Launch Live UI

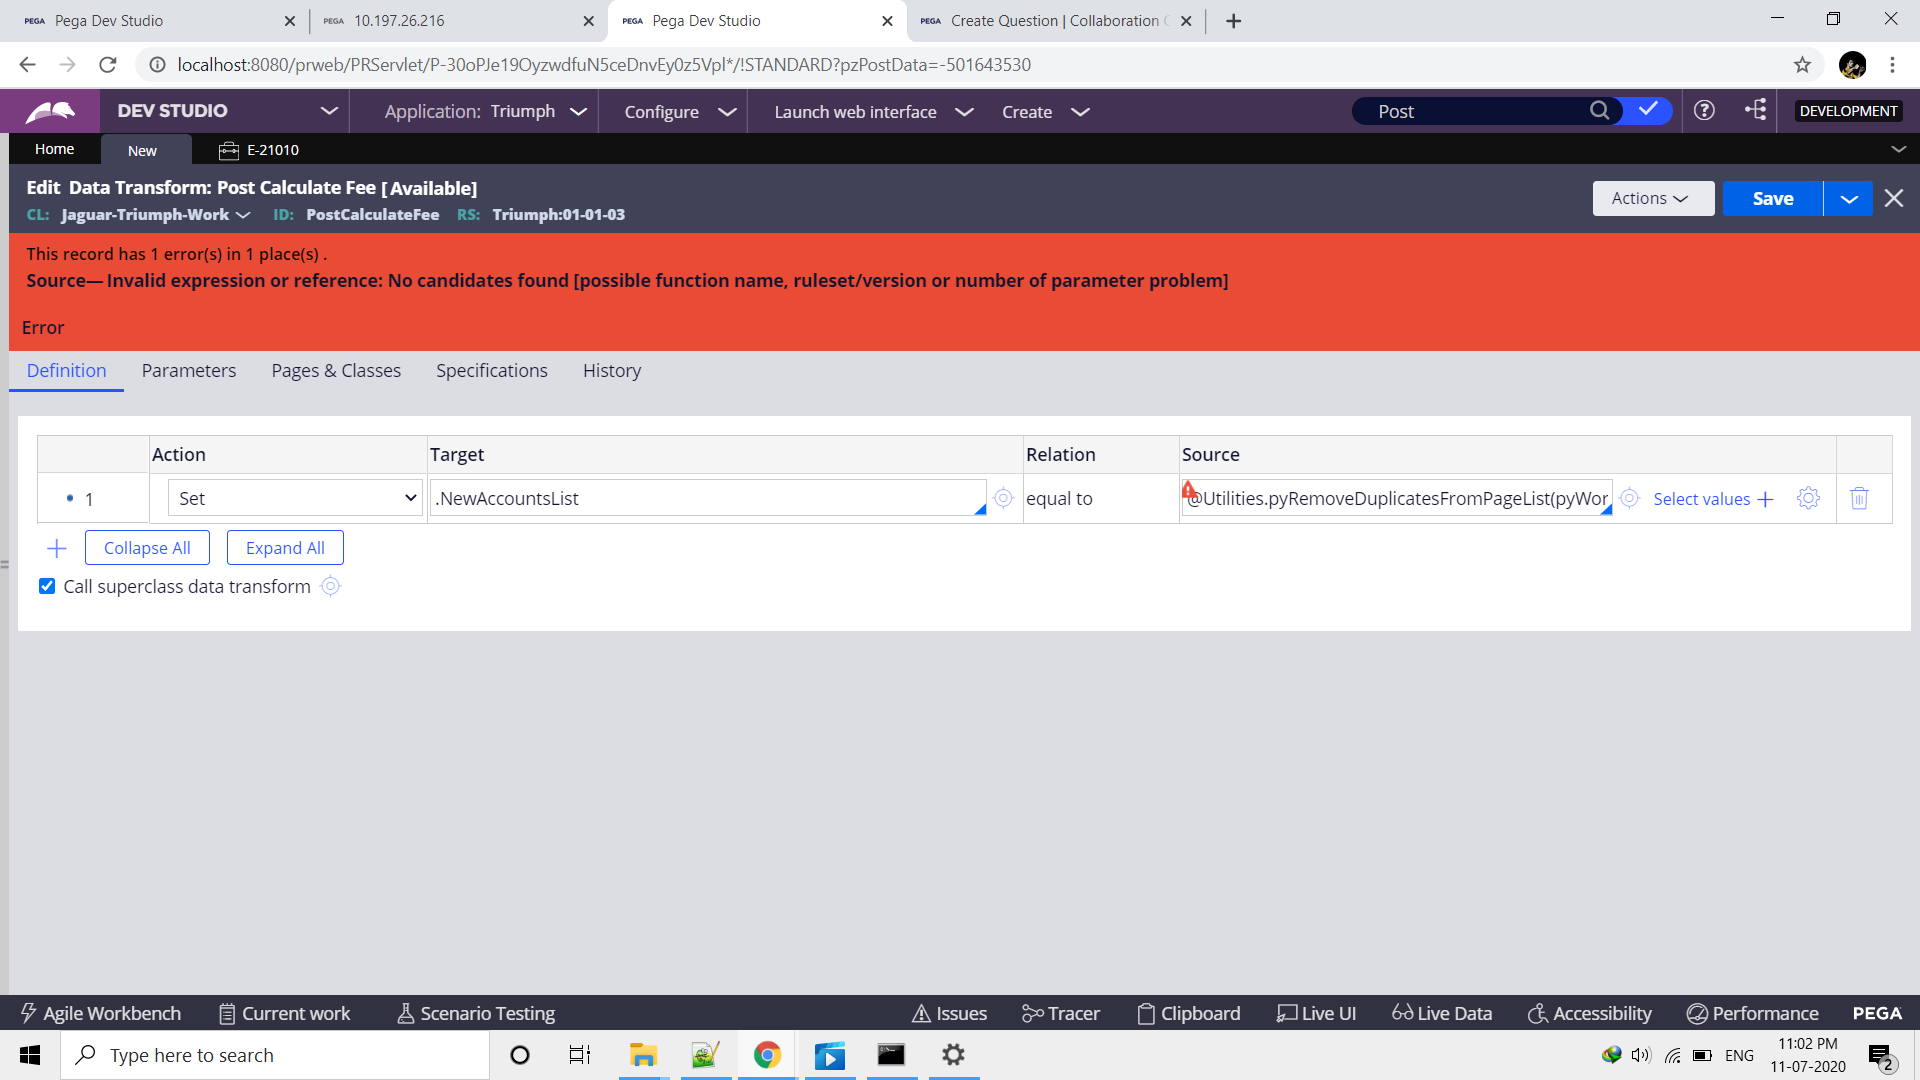coord(1316,1013)
